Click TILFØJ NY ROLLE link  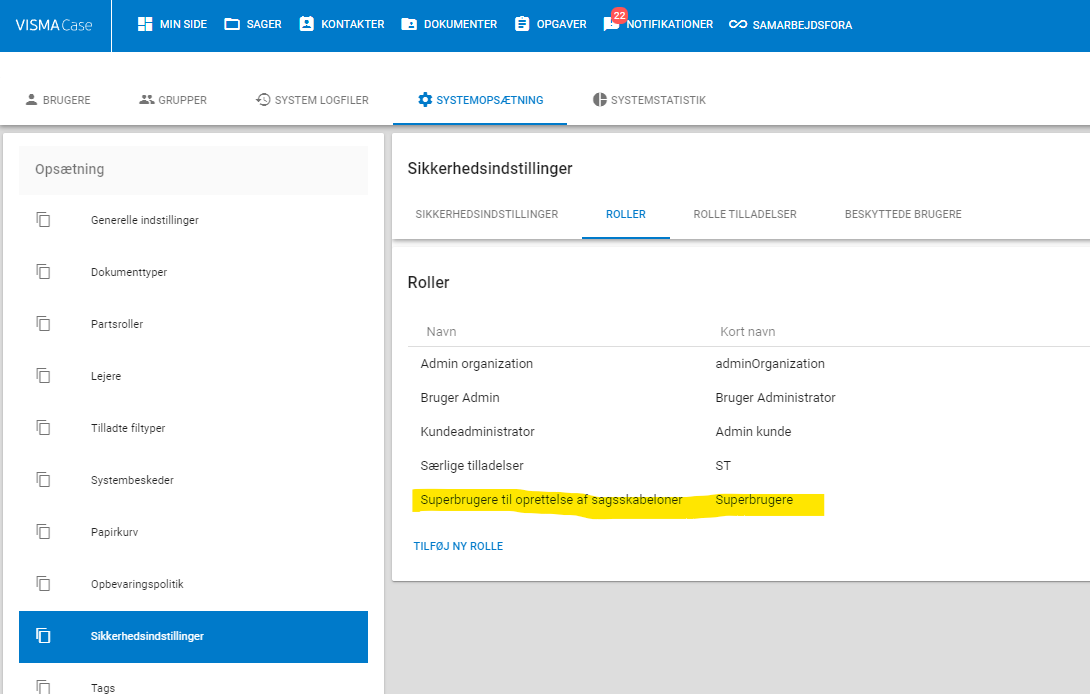[458, 547]
